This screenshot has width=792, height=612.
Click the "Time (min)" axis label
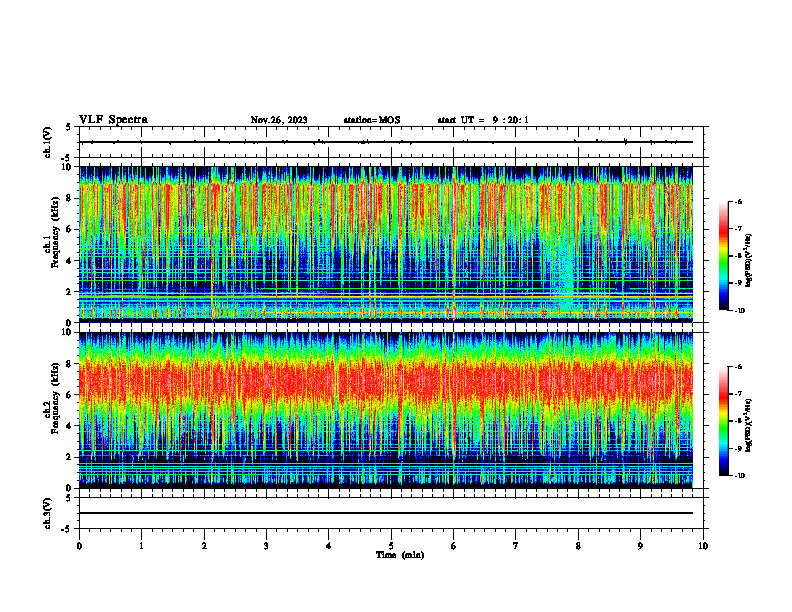tap(400, 555)
